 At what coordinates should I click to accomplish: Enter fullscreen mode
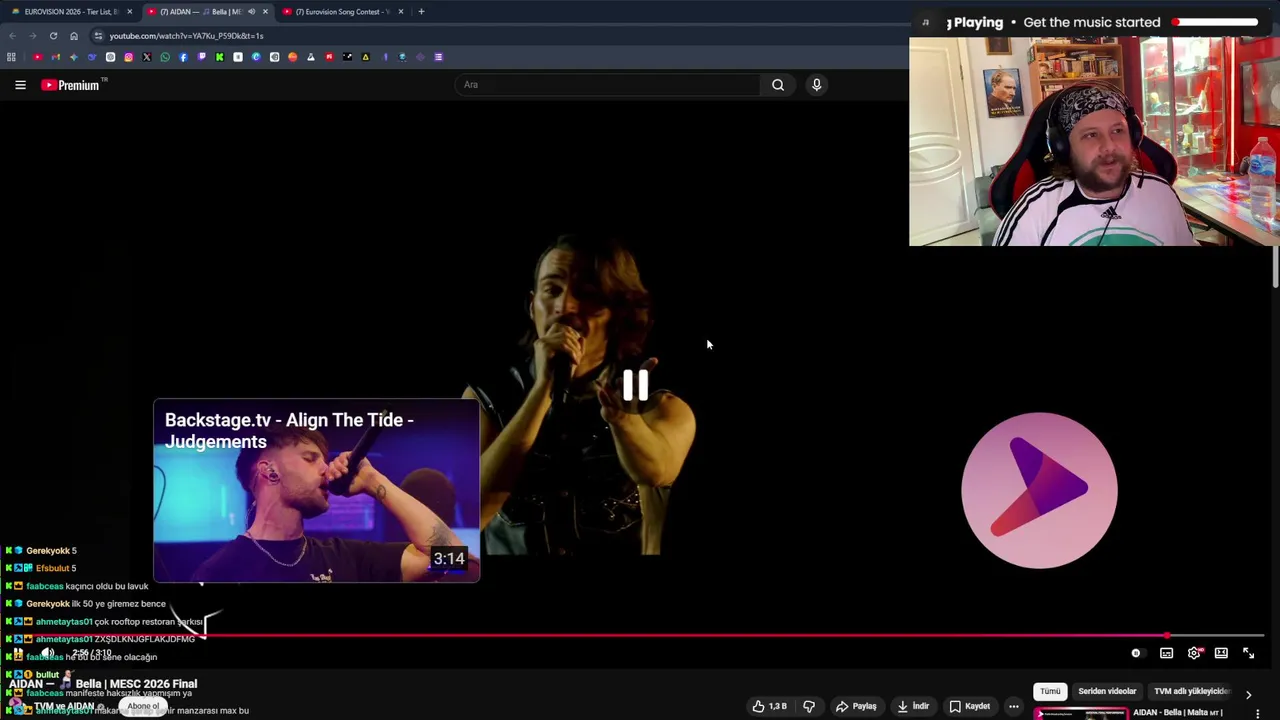point(1248,653)
